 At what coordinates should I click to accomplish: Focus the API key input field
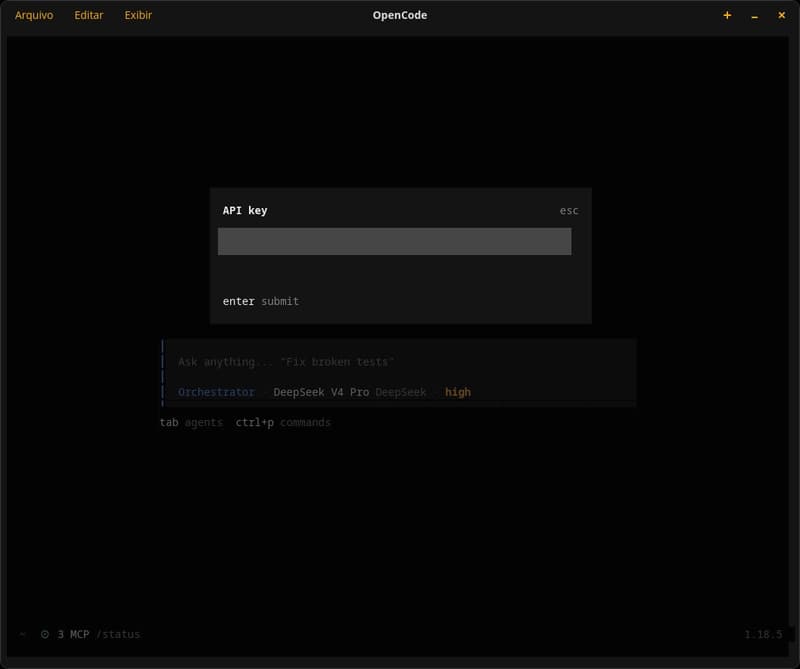pyautogui.click(x=394, y=241)
